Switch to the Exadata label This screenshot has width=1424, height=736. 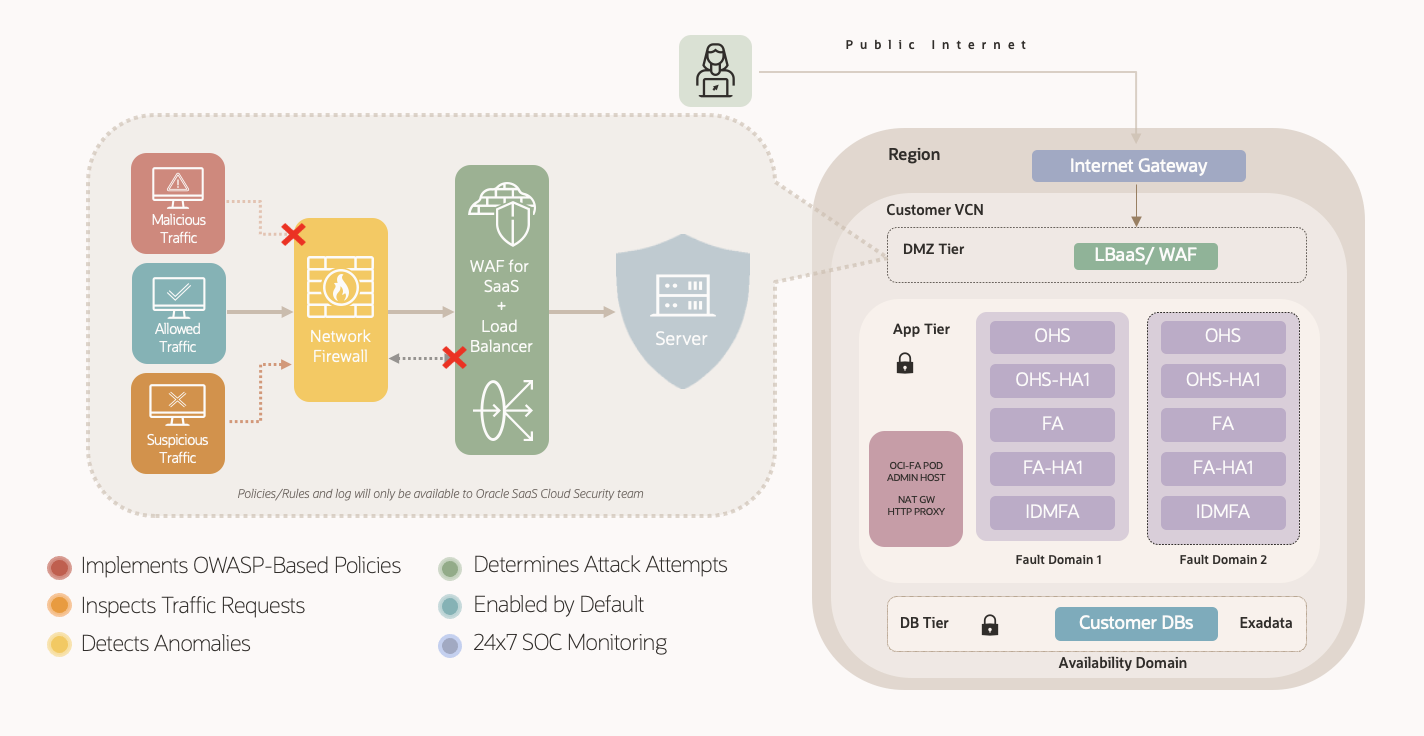point(1265,623)
